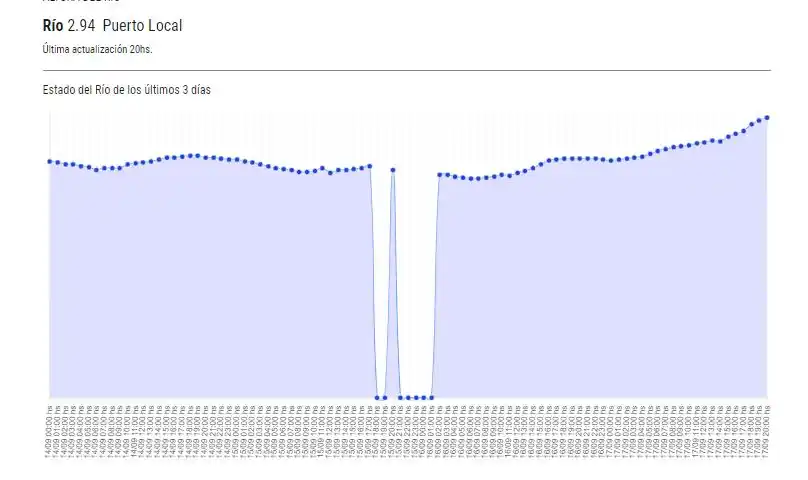Click the second-to-last data point on the chart

759,120
